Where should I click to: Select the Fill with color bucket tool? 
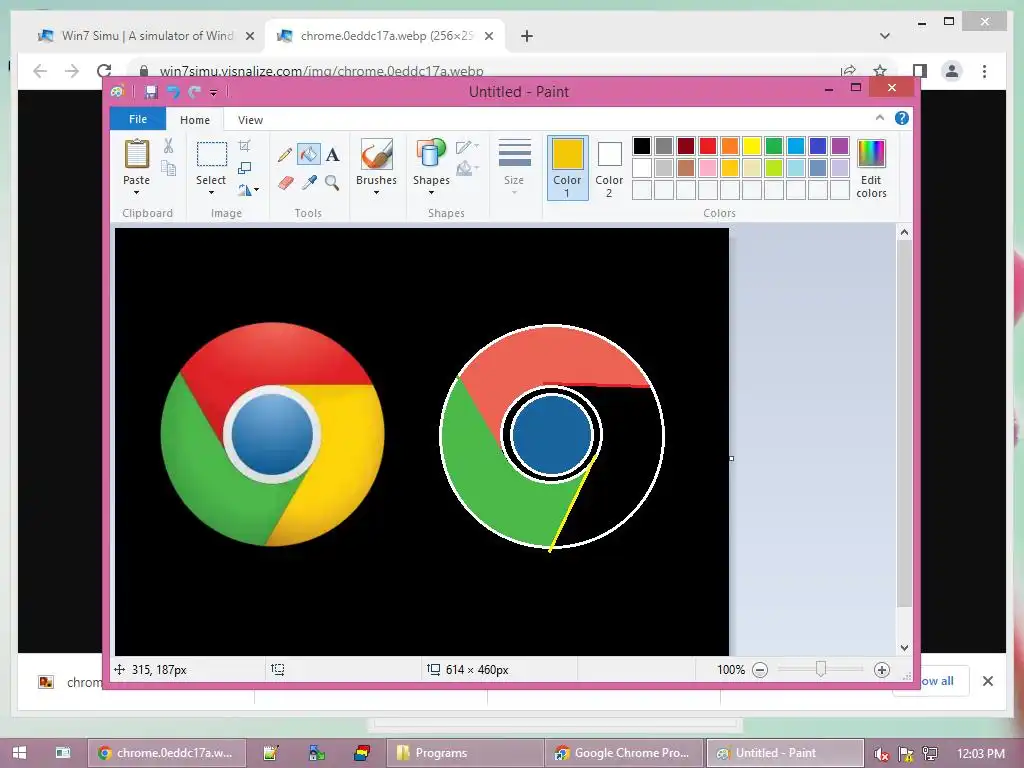pos(309,155)
